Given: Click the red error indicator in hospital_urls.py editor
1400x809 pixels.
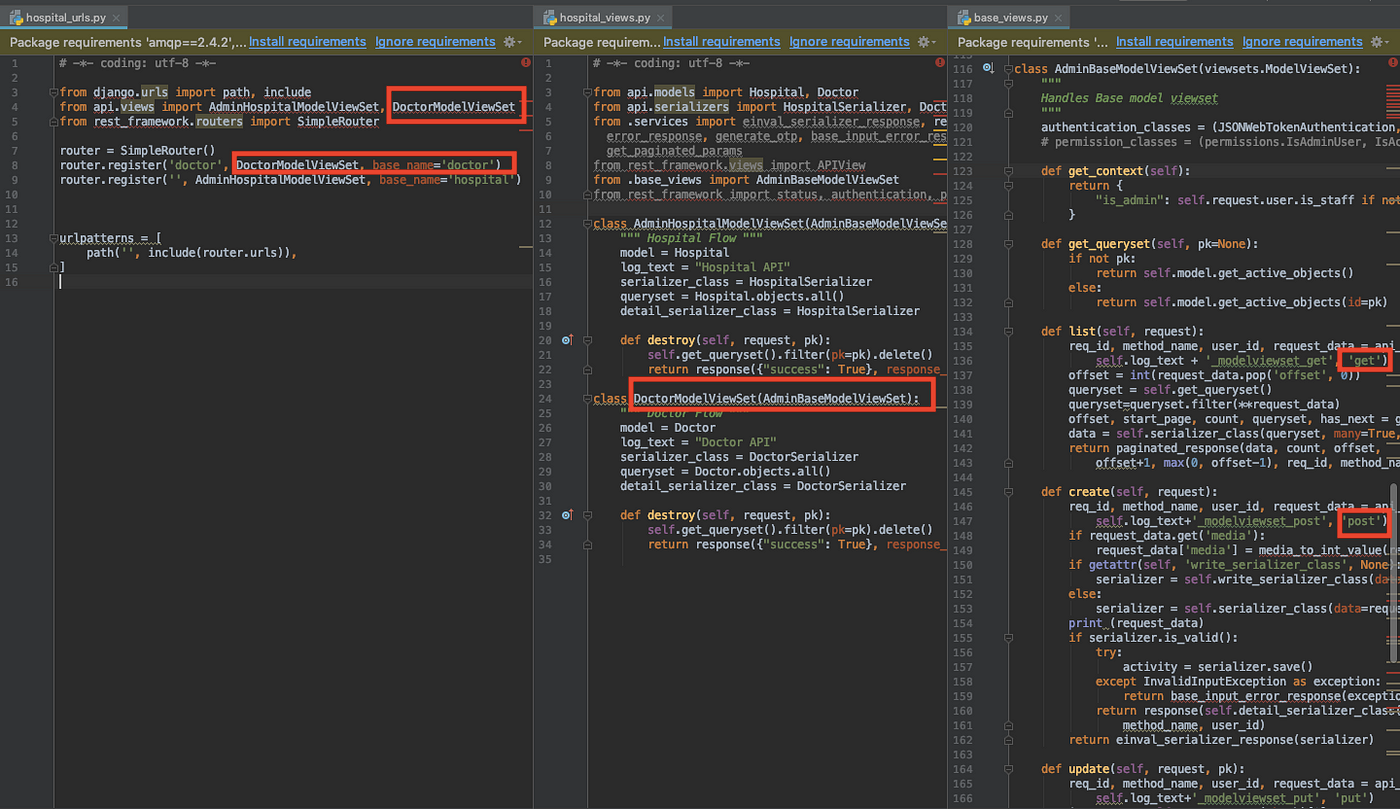Looking at the screenshot, I should coord(525,63).
